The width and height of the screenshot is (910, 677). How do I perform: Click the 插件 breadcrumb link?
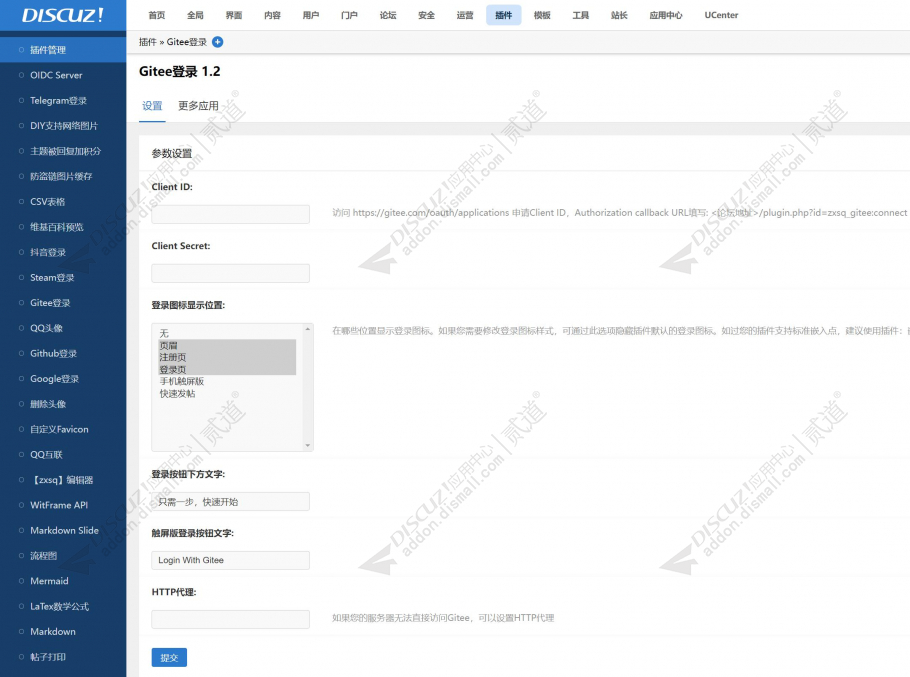click(x=147, y=42)
